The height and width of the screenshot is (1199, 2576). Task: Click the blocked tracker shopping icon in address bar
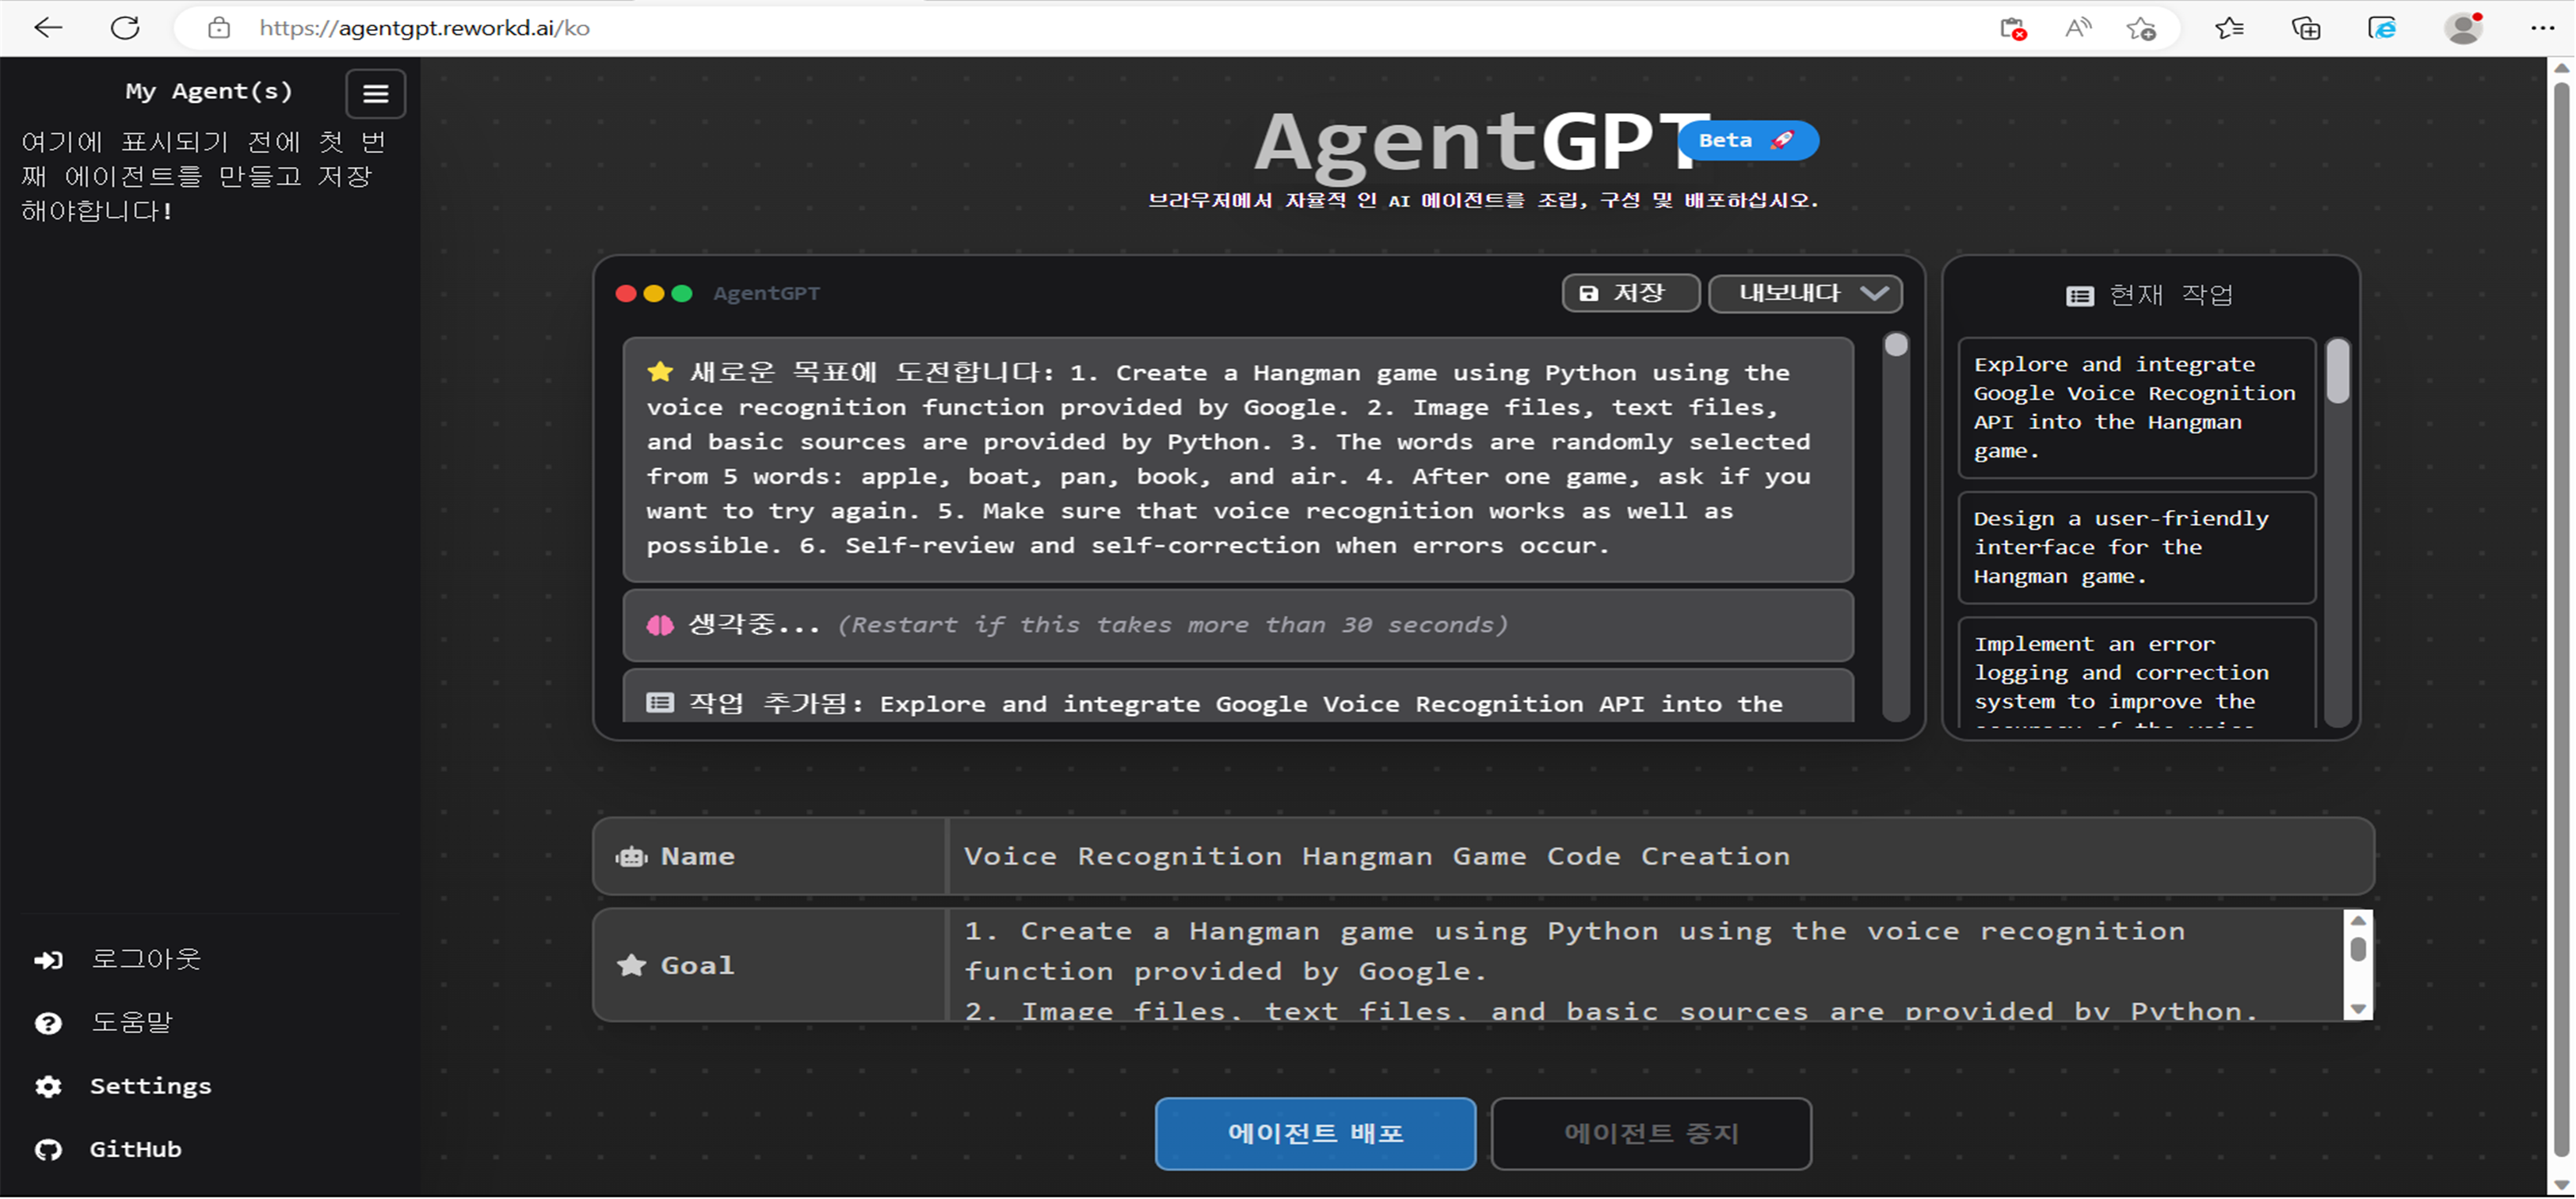[2013, 29]
